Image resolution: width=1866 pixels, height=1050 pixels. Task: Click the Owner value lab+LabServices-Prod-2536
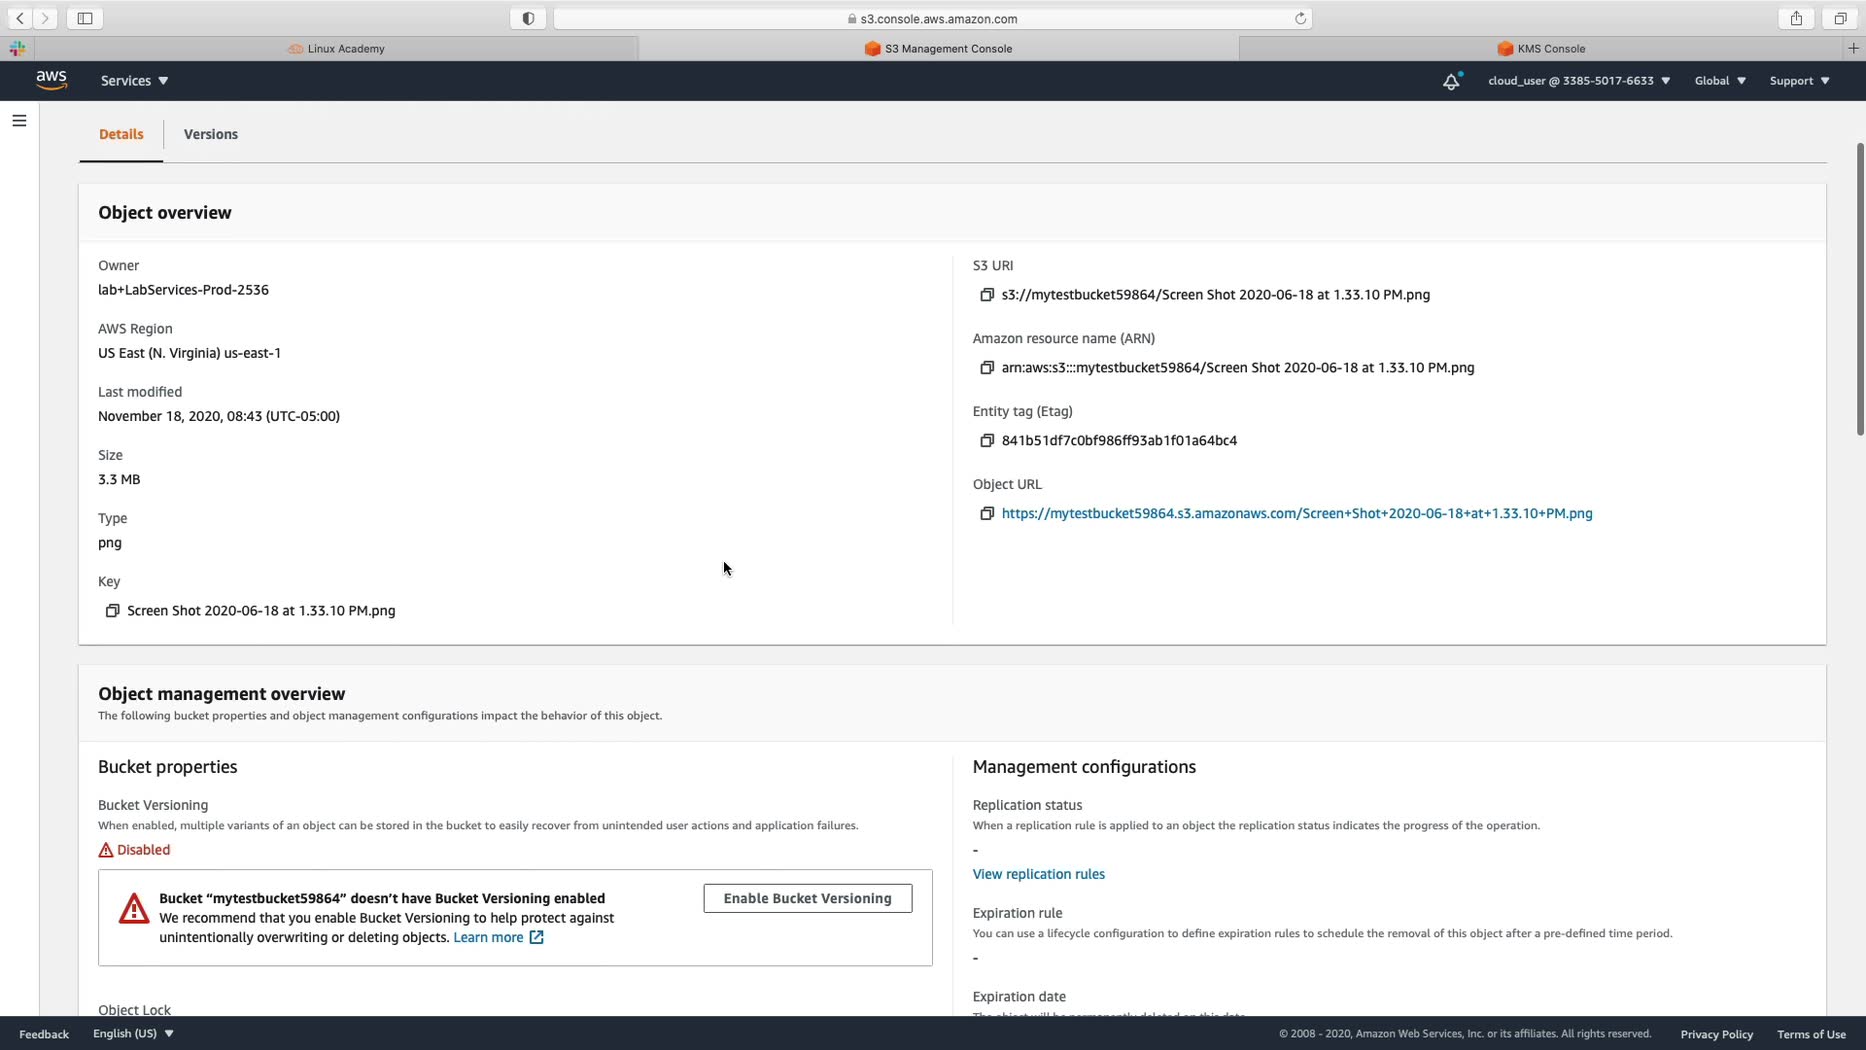183,290
